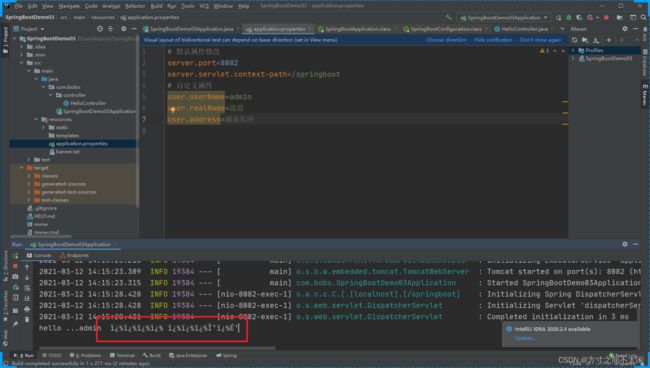The height and width of the screenshot is (368, 650).
Task: Rerun application with the green run icon
Action: pyautogui.click(x=559, y=17)
